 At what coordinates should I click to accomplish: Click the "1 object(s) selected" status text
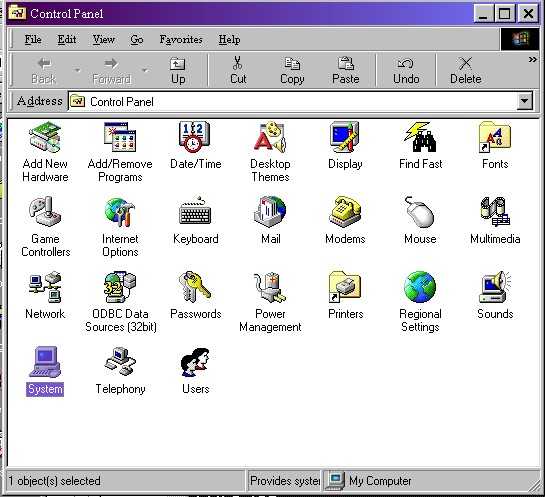(x=55, y=481)
